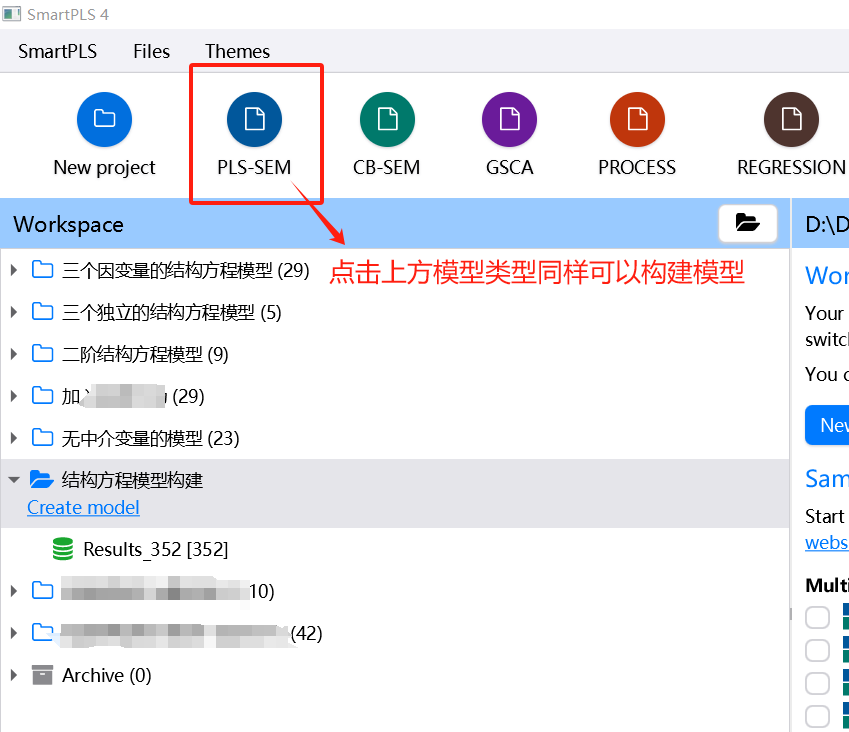This screenshot has width=849, height=732.
Task: Open the SmartPLS menu
Action: pos(57,51)
